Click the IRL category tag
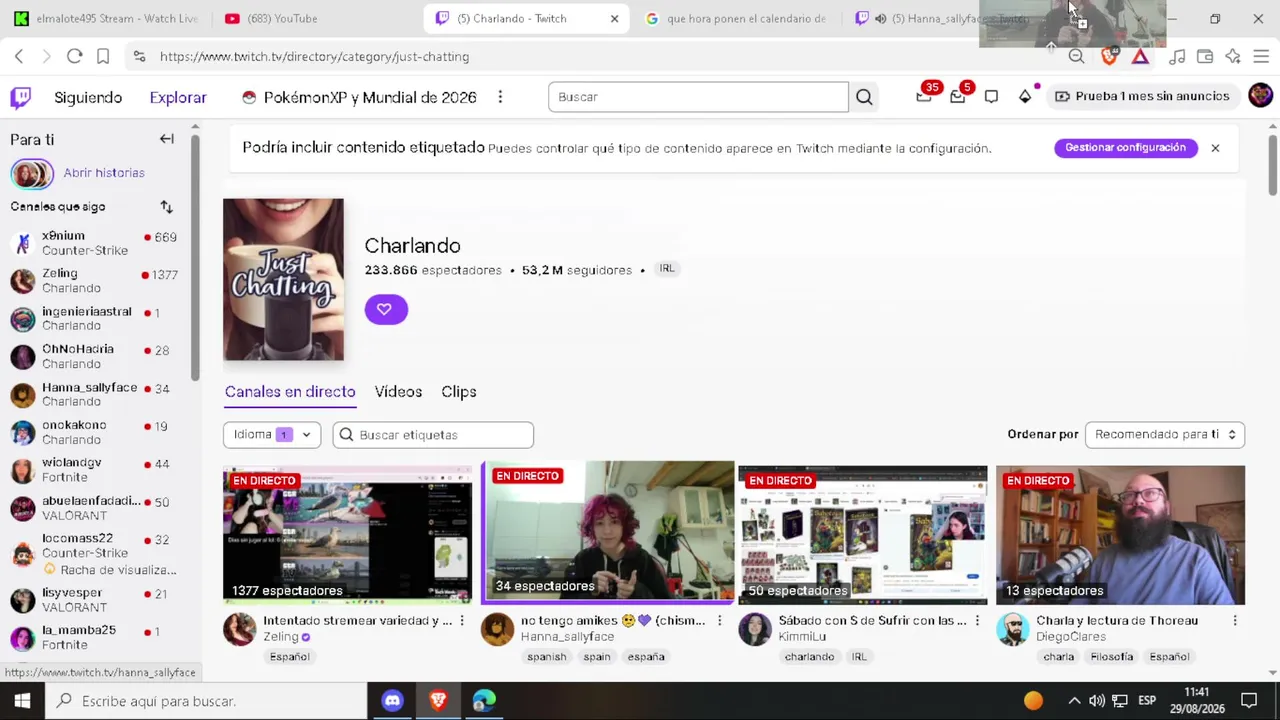1280x720 pixels. point(667,269)
